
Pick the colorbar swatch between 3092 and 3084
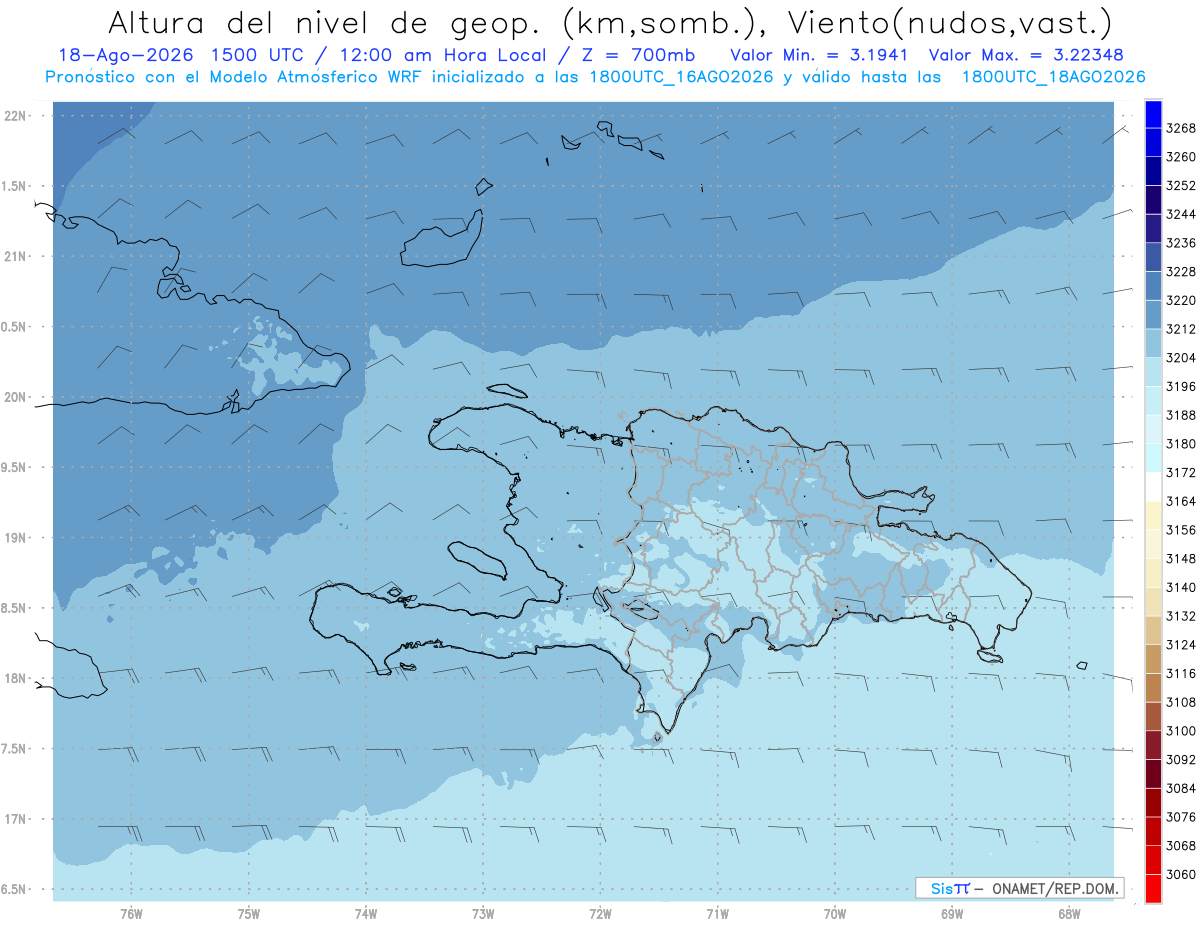[x=1153, y=774]
